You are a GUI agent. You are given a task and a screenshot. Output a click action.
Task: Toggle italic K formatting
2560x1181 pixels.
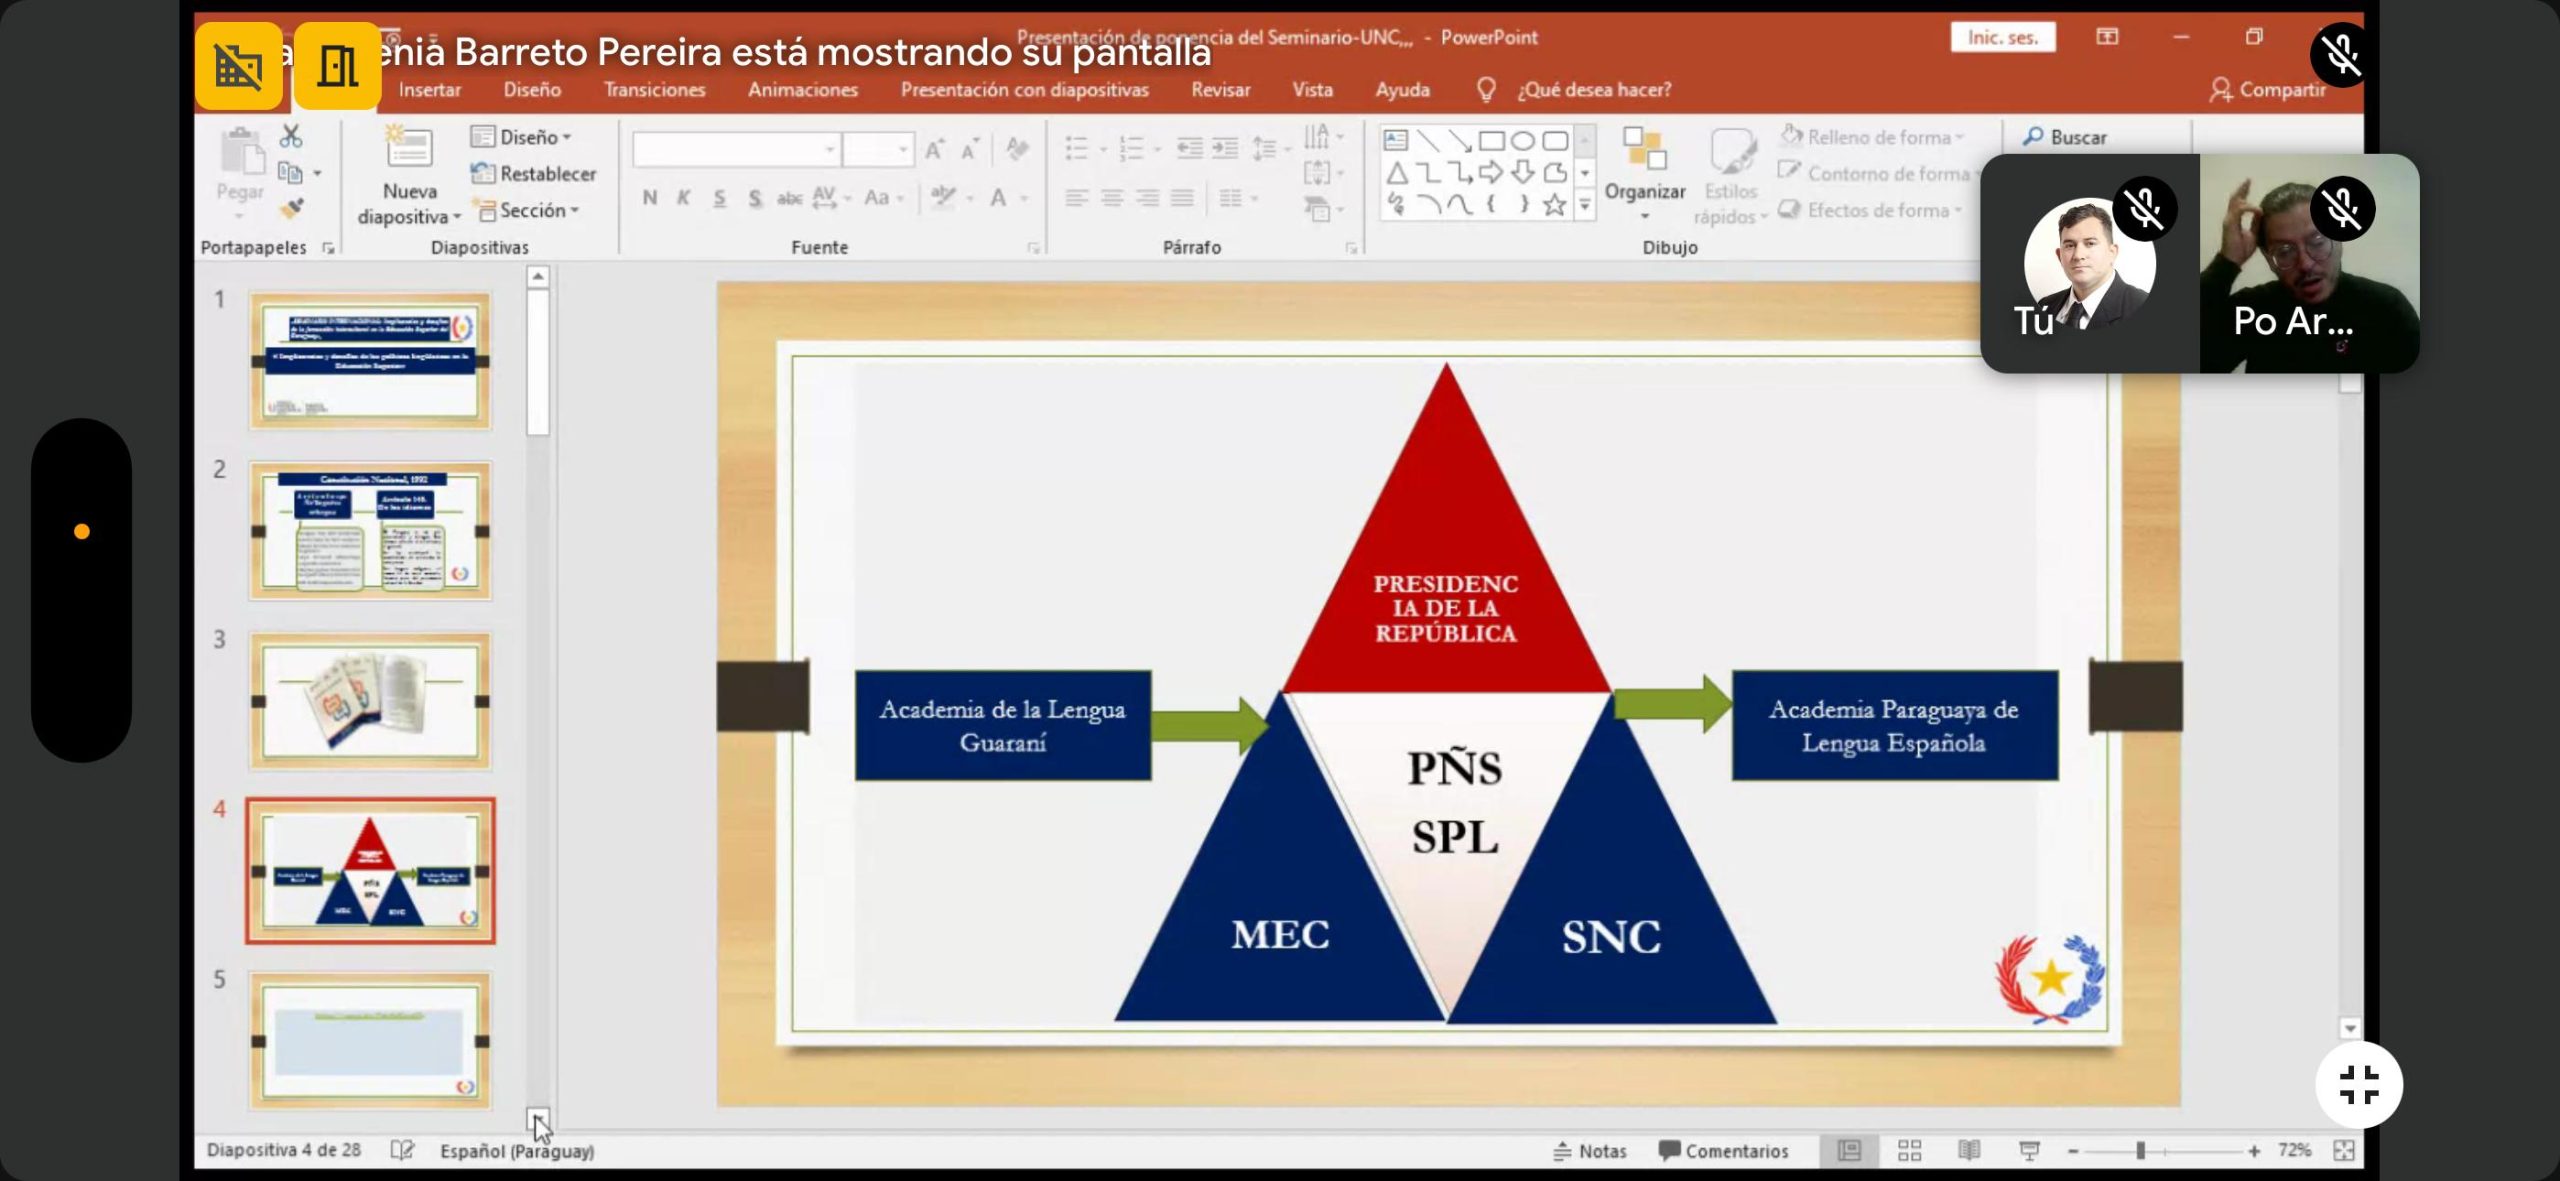click(x=684, y=198)
